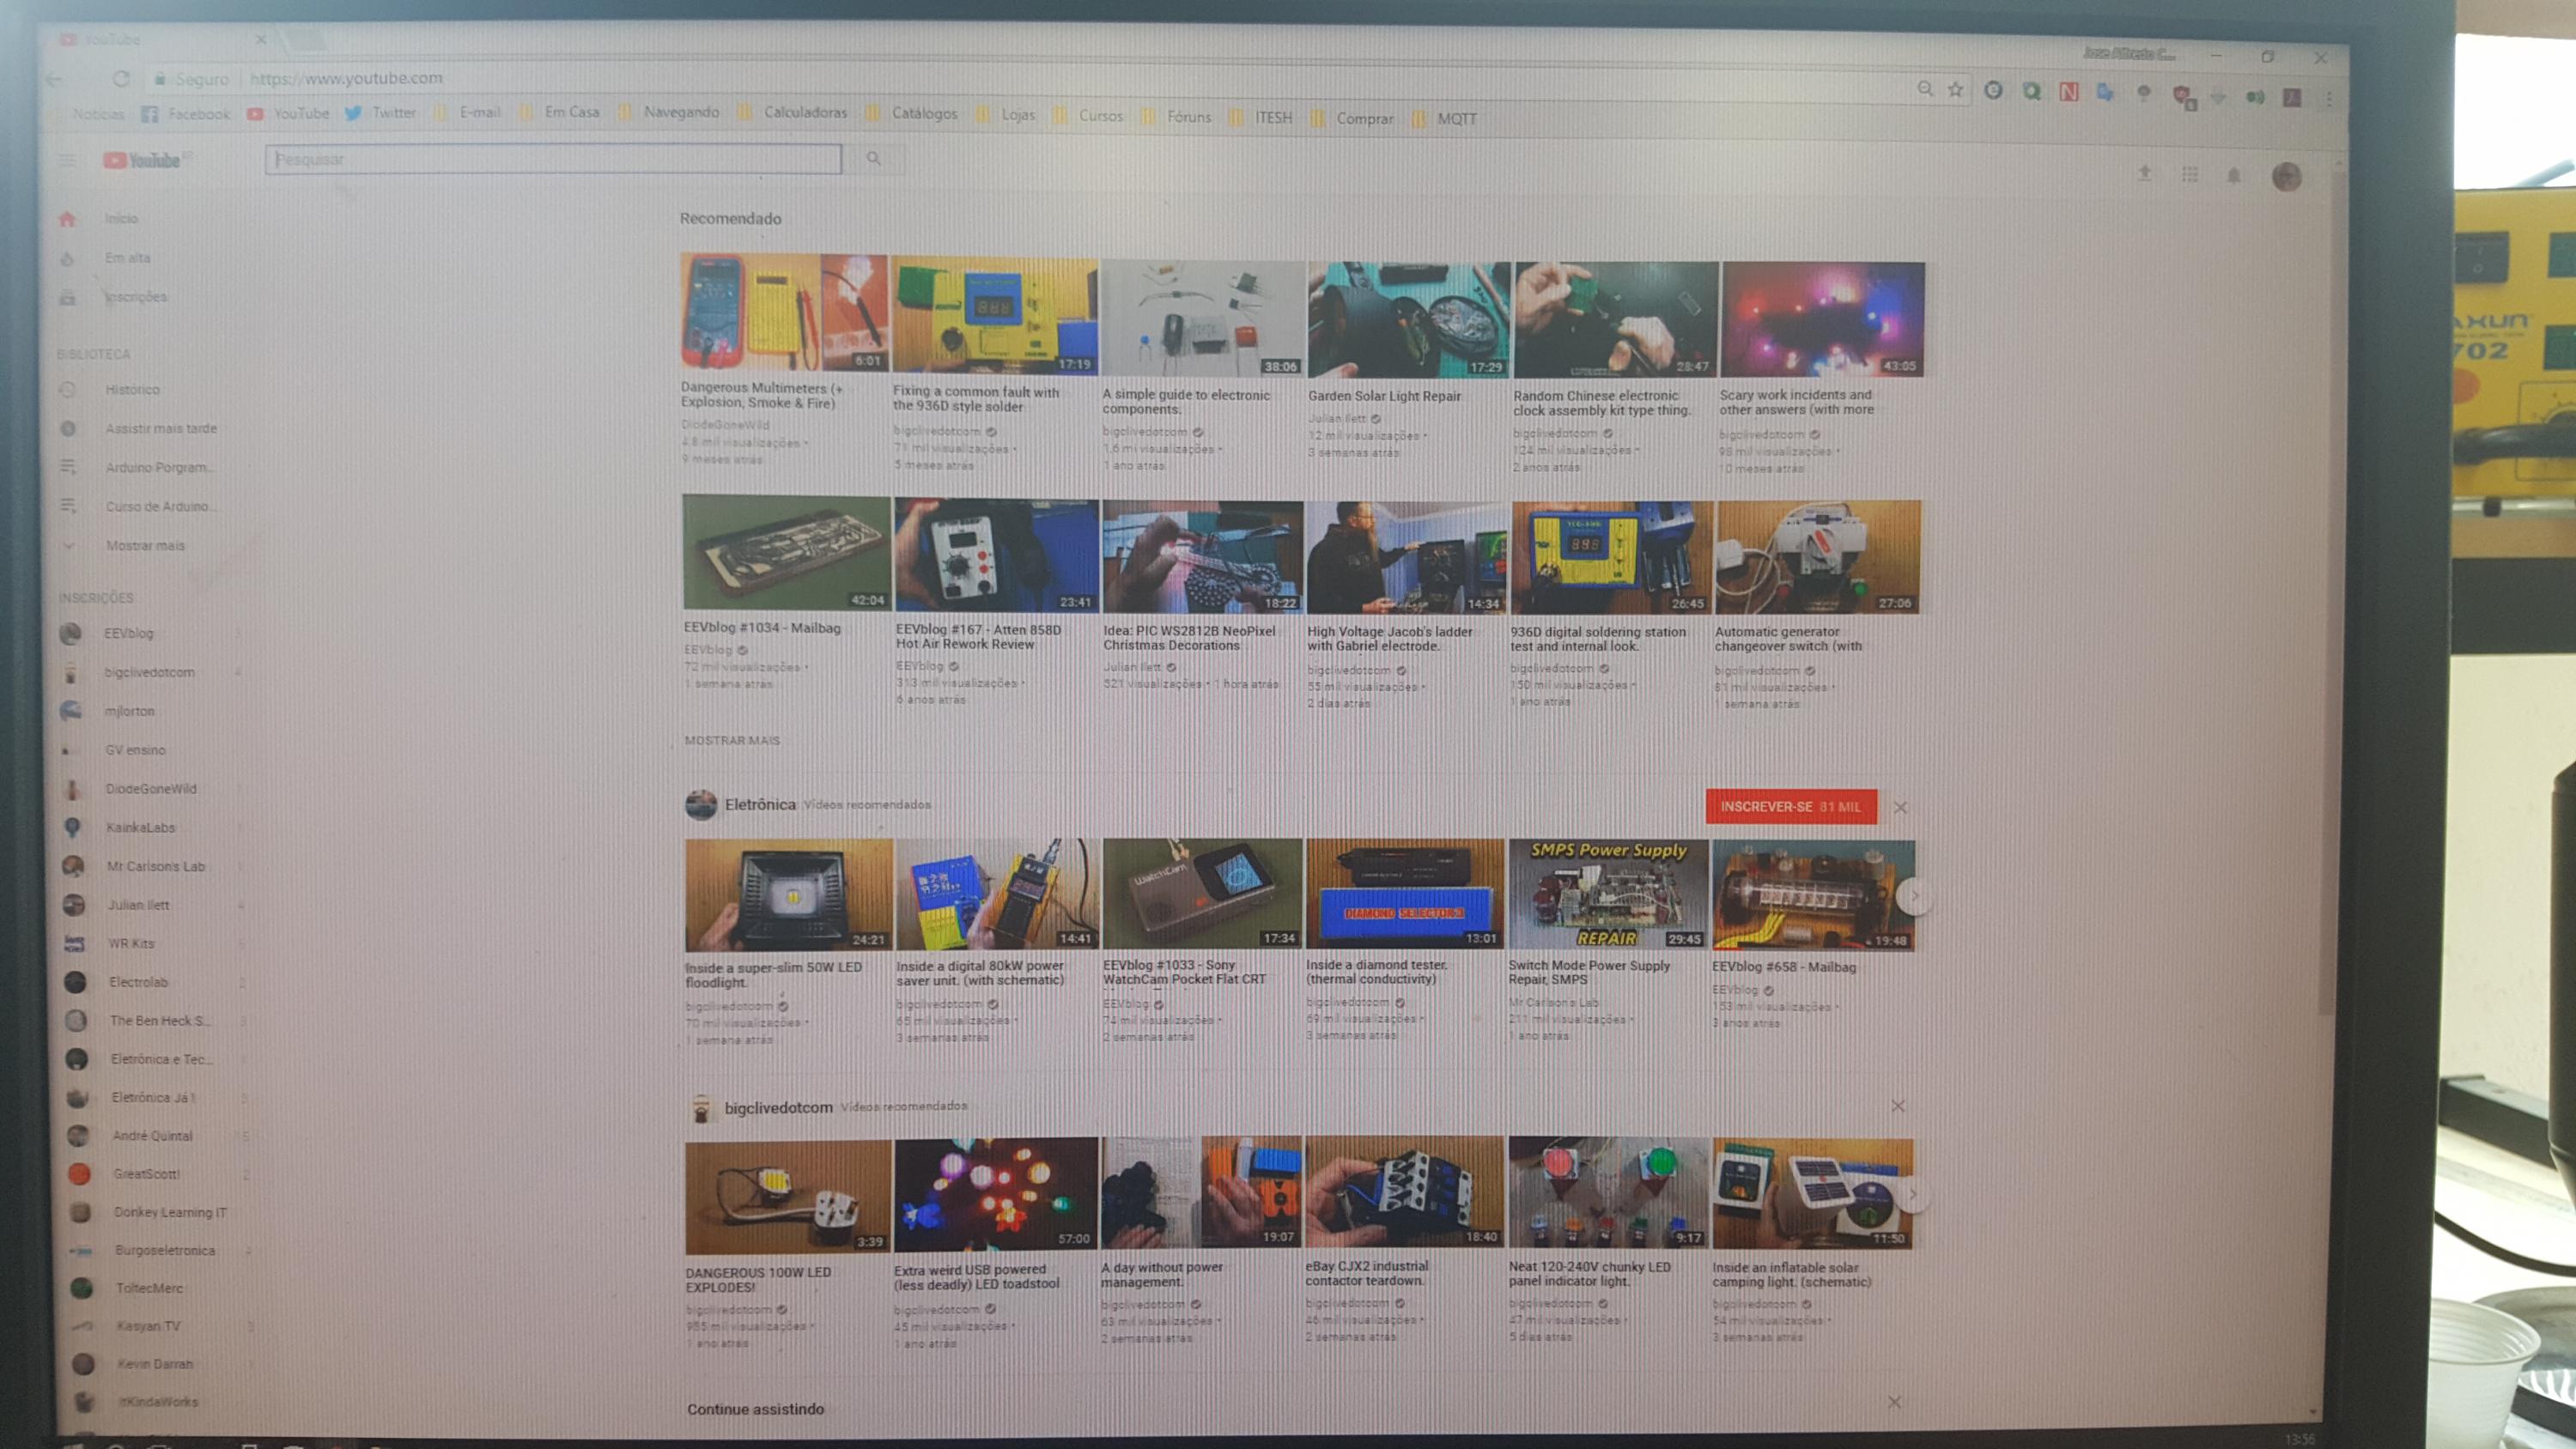This screenshot has width=2576, height=1449.
Task: Go to Em alta in sidebar
Action: click(x=127, y=258)
